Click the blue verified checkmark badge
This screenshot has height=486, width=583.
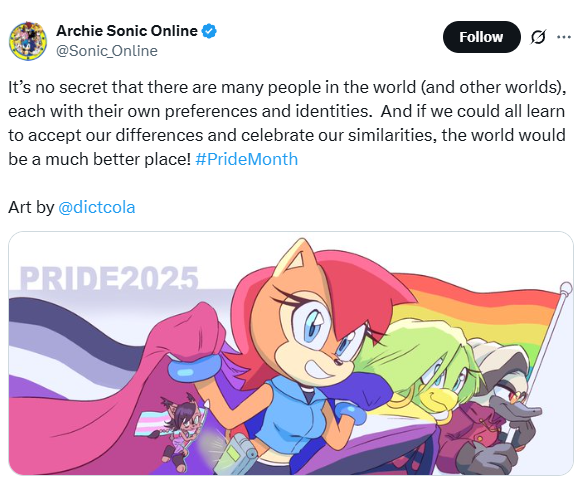pos(209,31)
